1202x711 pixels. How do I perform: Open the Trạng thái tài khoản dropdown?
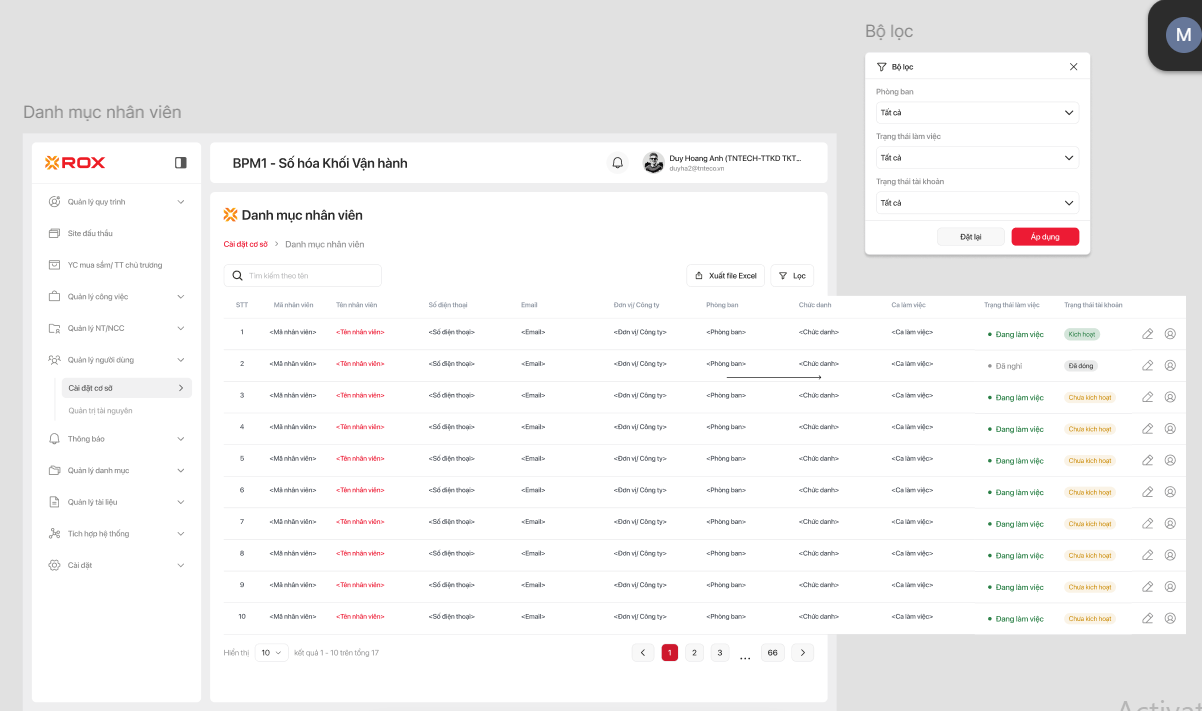coord(977,203)
